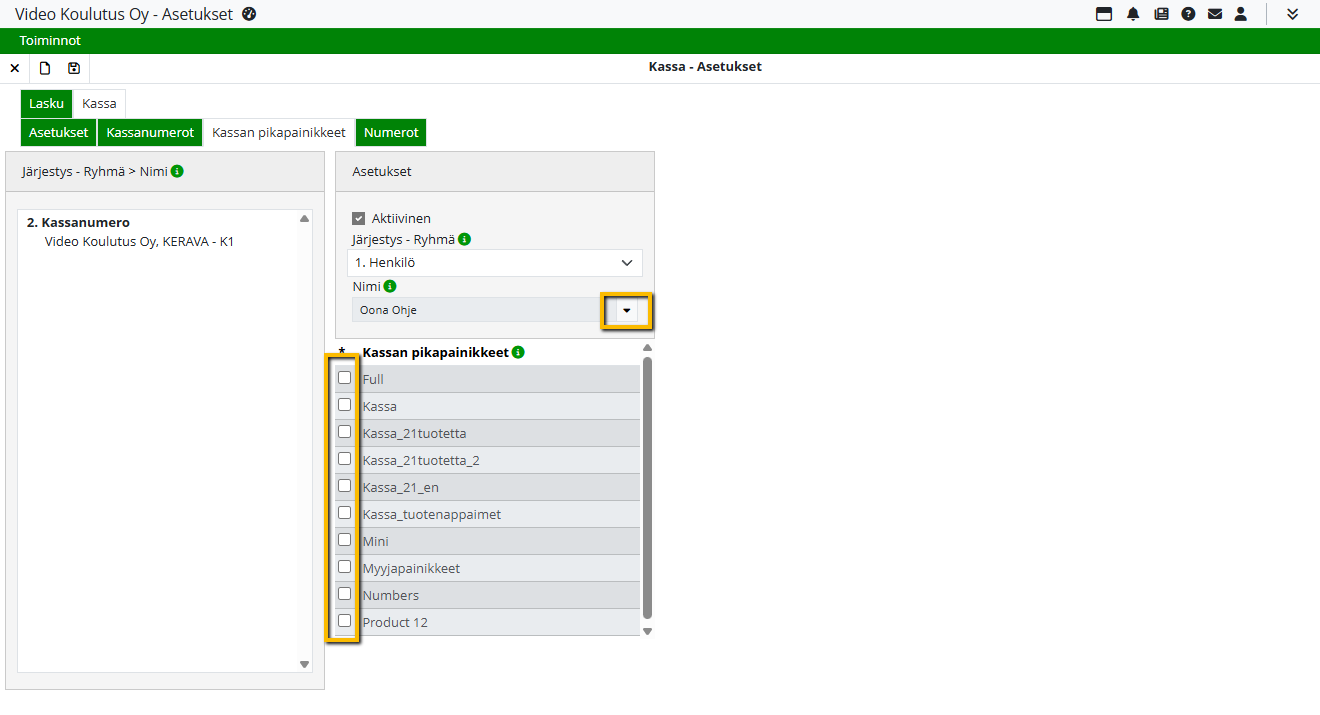The image size is (1320, 715).
Task: Open the help question mark icon
Action: (1188, 14)
